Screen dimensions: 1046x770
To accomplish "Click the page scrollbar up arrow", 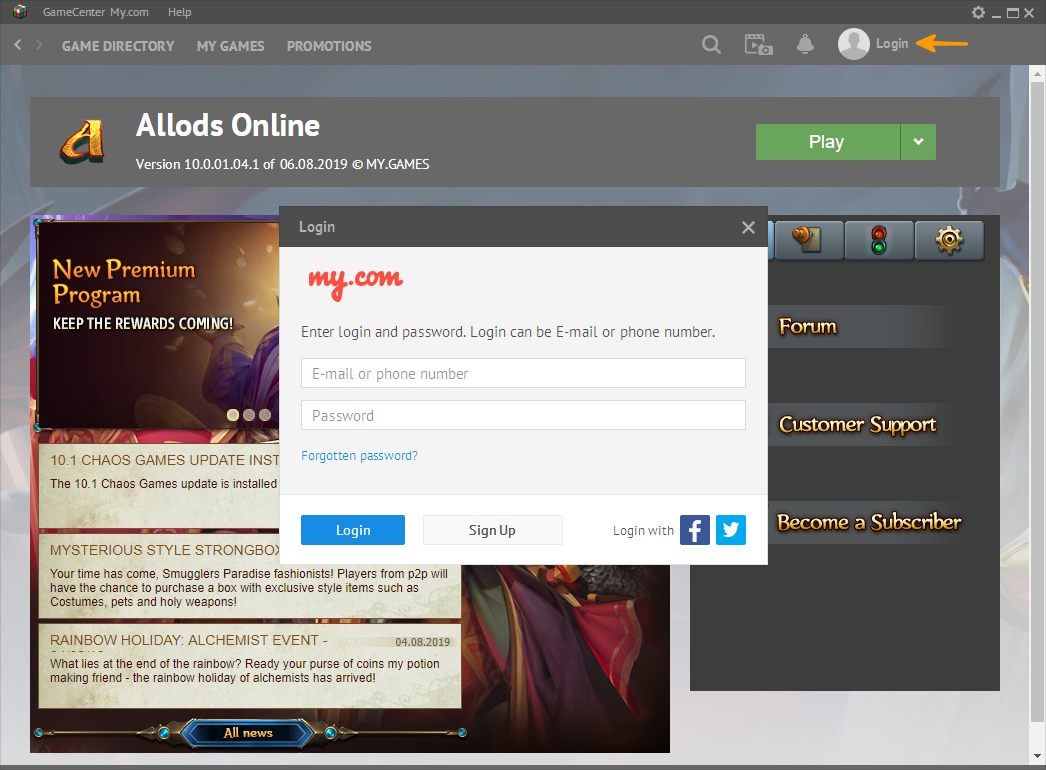I will [x=1037, y=73].
